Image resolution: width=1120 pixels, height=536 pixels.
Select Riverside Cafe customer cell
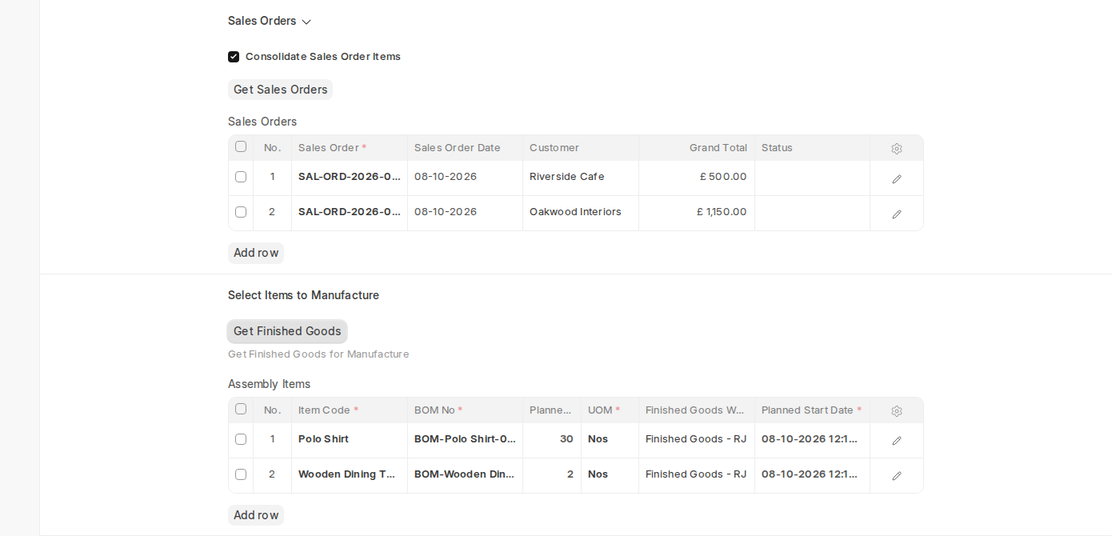click(x=581, y=177)
